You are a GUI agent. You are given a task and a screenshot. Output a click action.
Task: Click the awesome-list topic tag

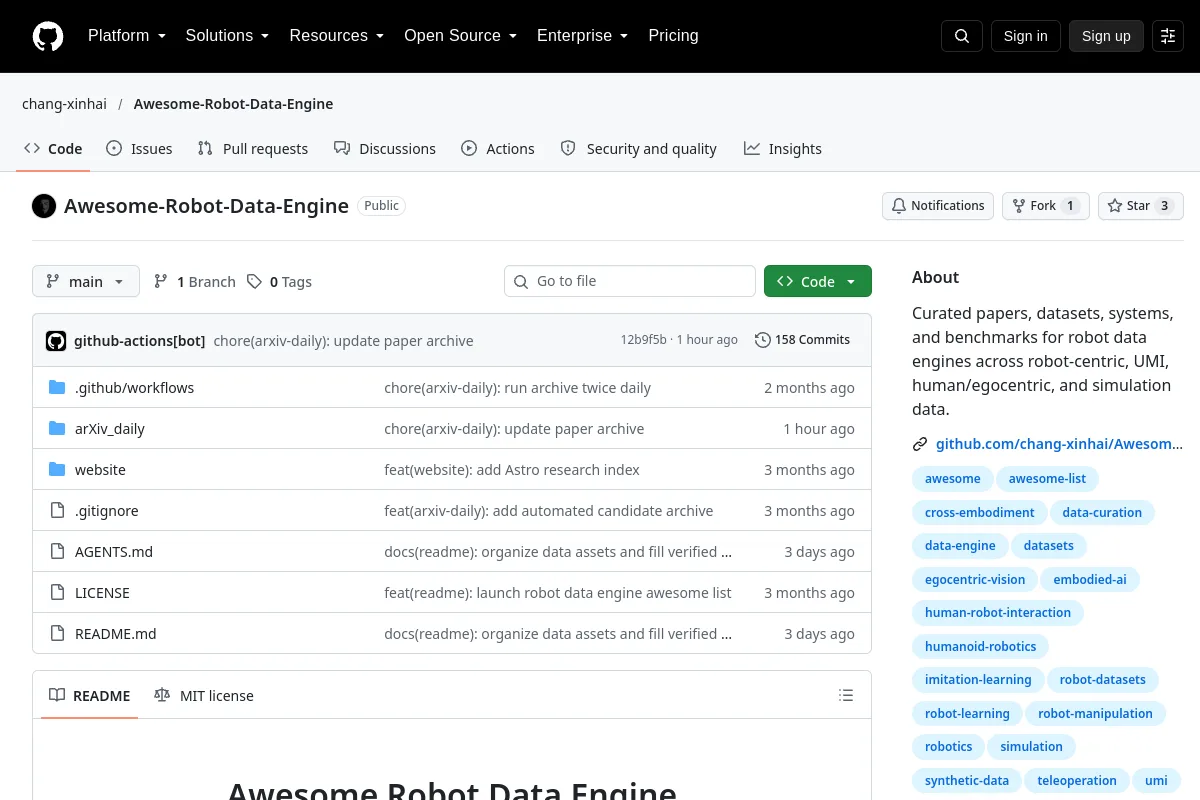point(1047,479)
